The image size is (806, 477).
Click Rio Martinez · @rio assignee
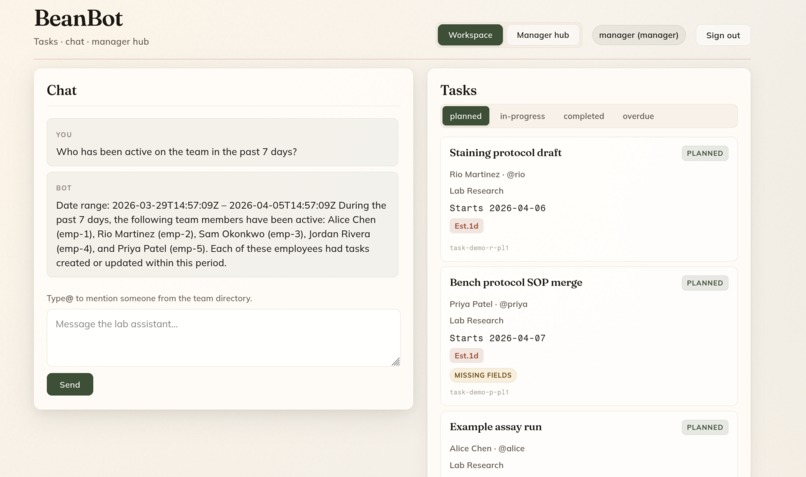[x=487, y=174]
